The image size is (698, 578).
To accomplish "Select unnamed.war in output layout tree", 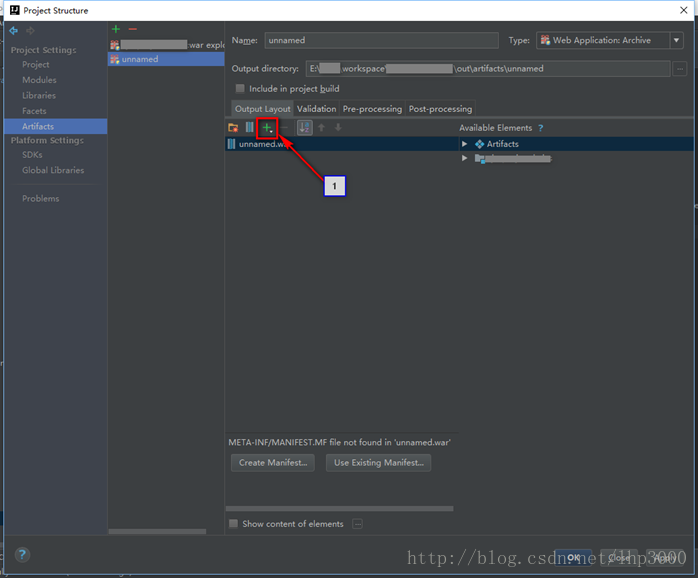I will tap(342, 144).
